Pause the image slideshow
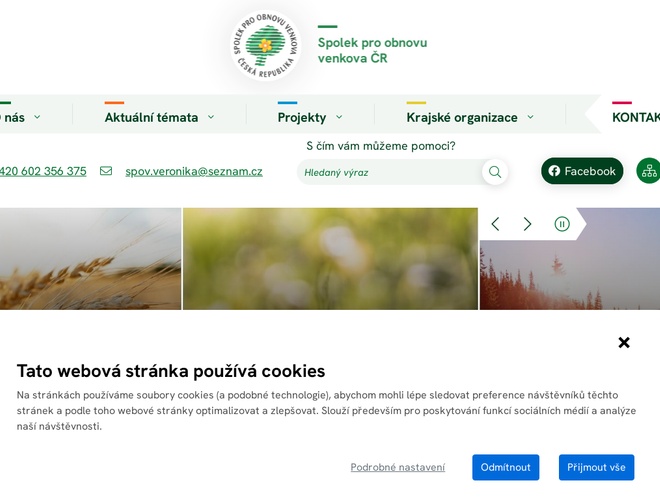660x500 pixels. [x=562, y=223]
